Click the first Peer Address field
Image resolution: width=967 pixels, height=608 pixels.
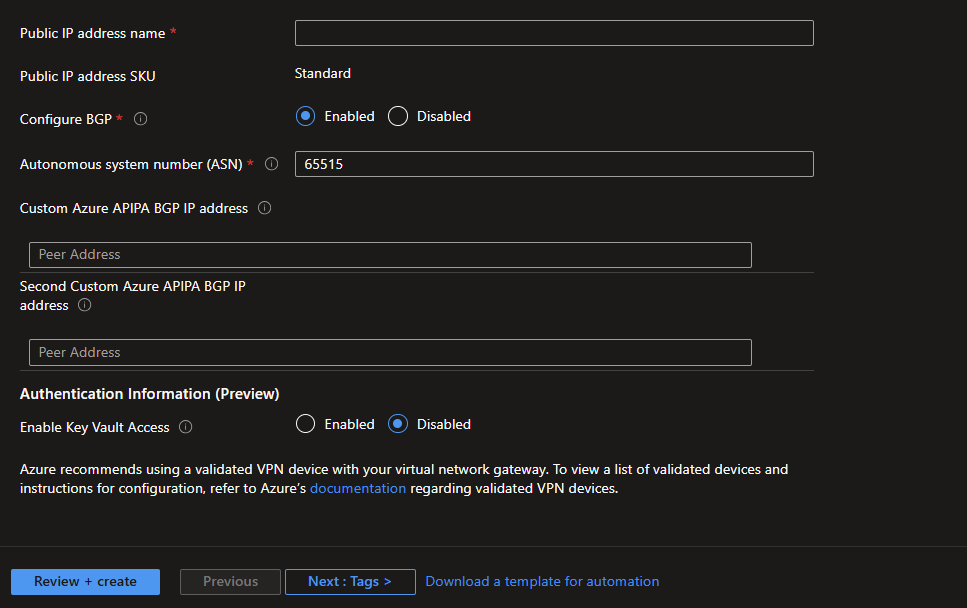(390, 255)
